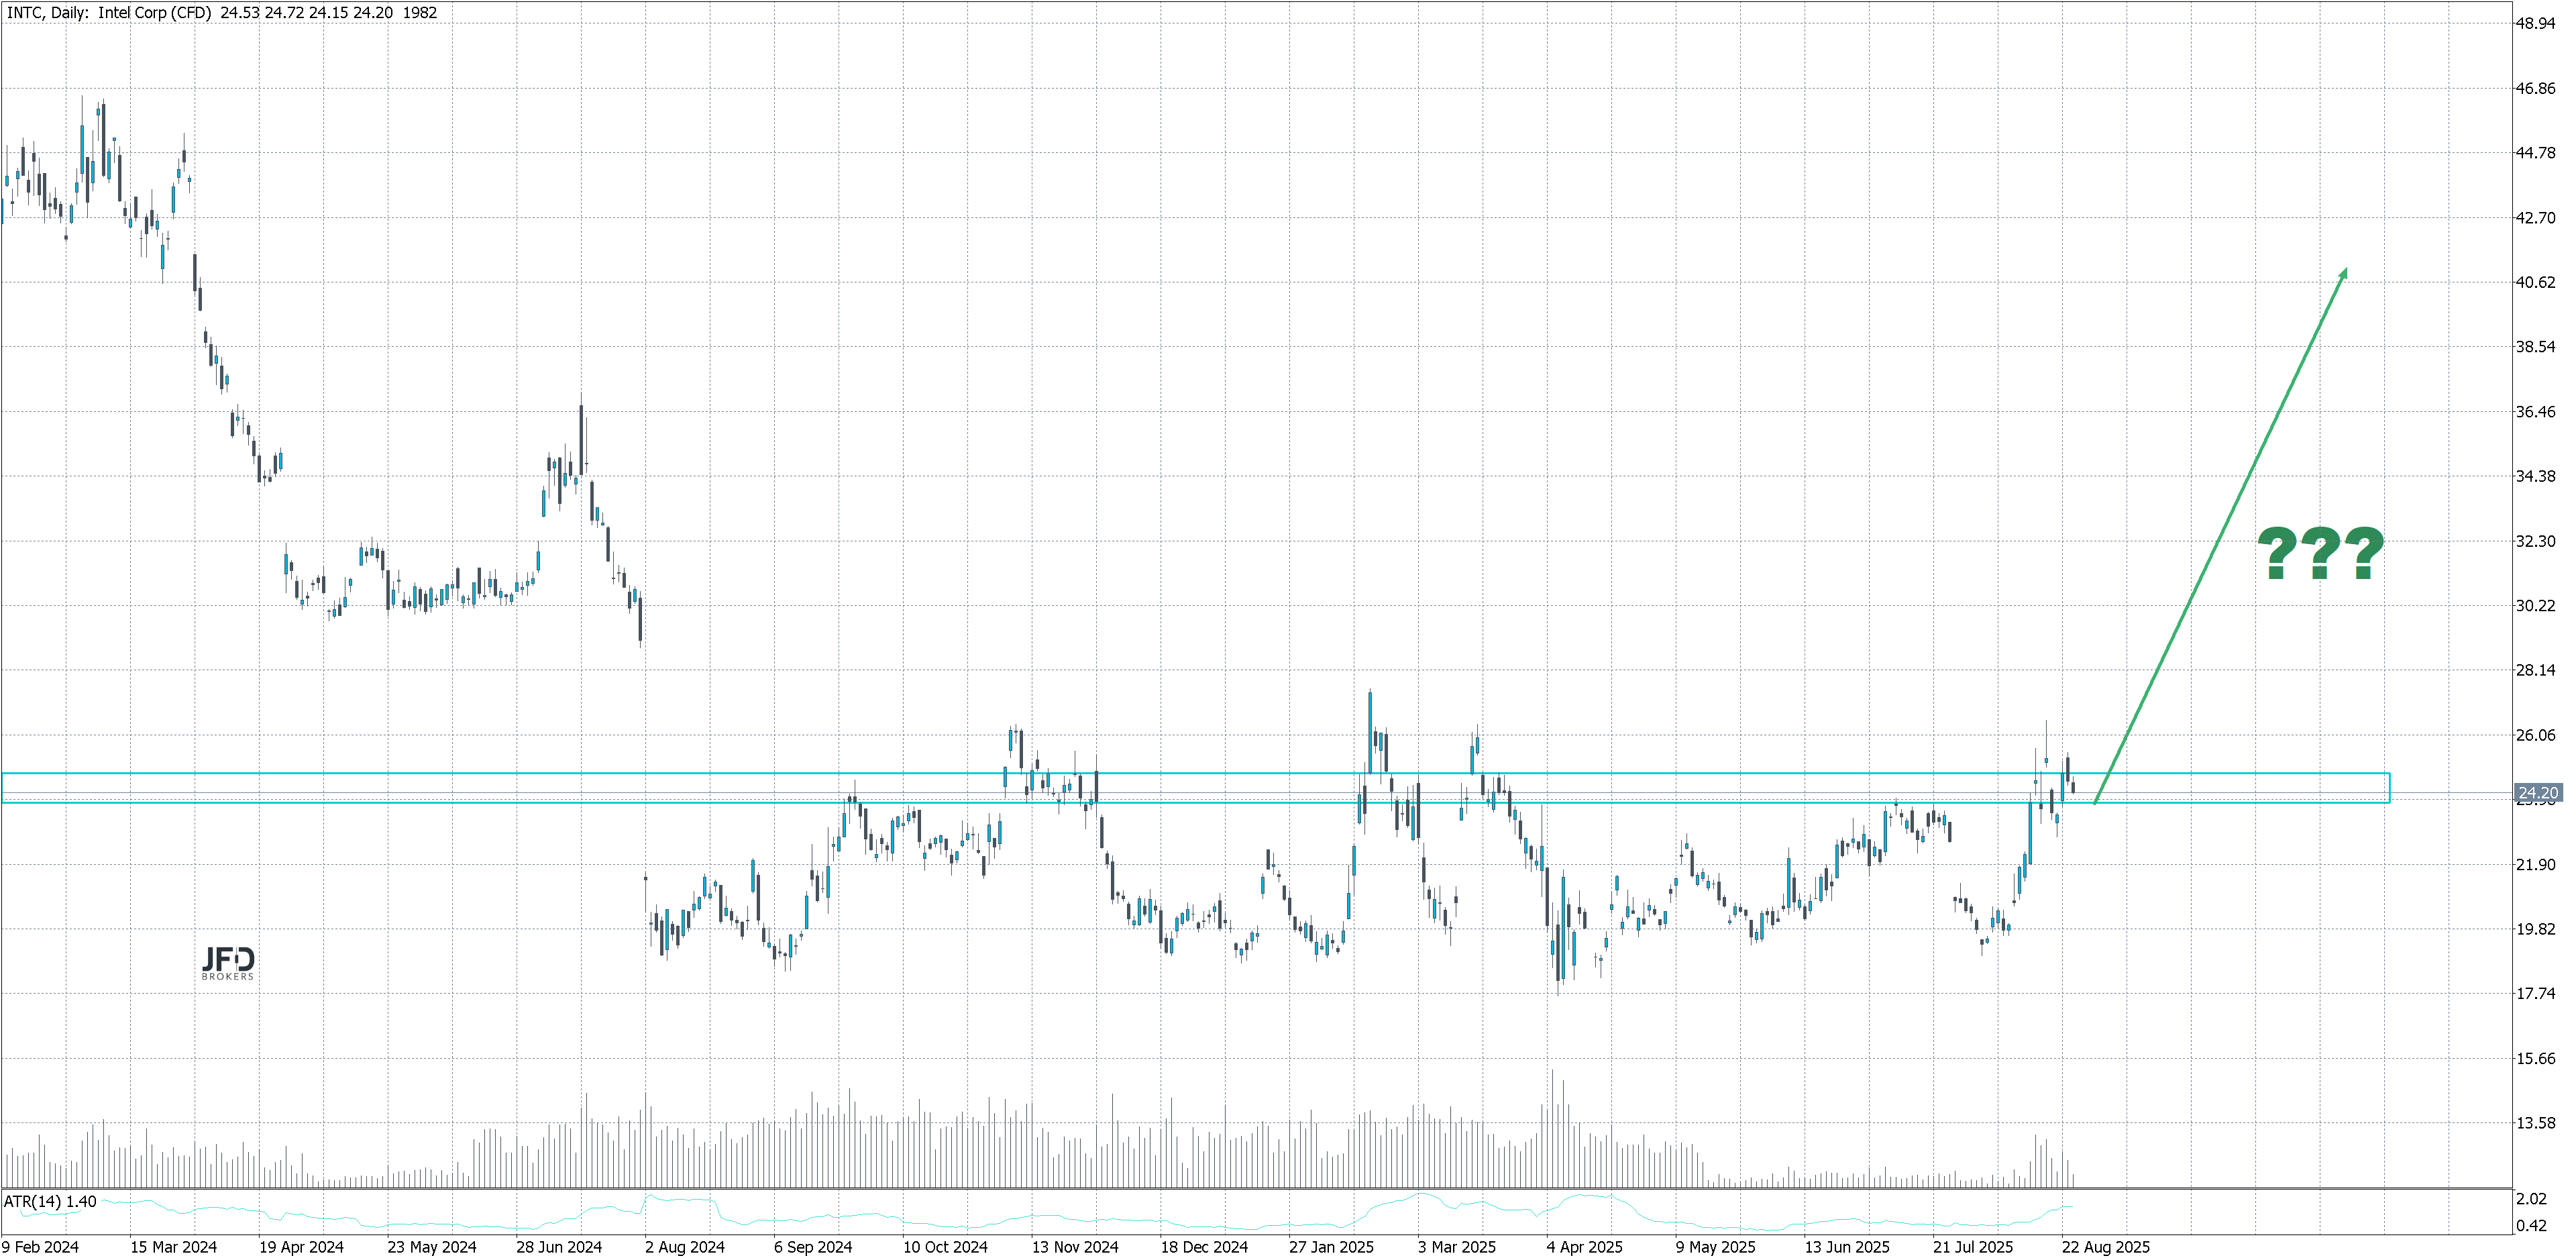
Task: Click the 38.54 price axis label
Action: pyautogui.click(x=2535, y=347)
